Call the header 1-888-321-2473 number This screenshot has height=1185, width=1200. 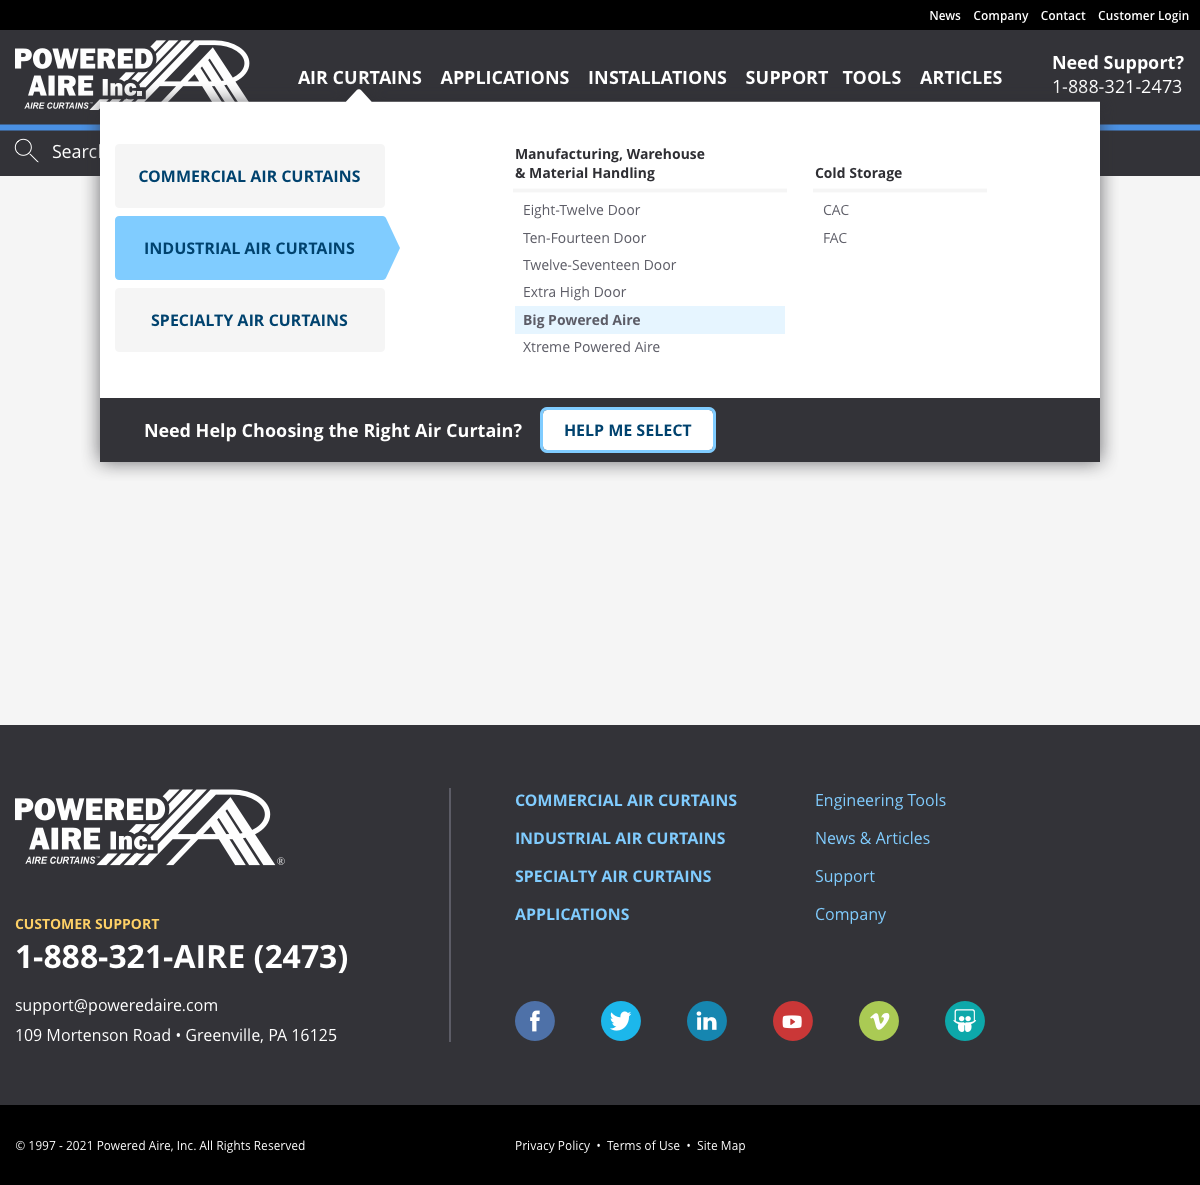[1117, 87]
